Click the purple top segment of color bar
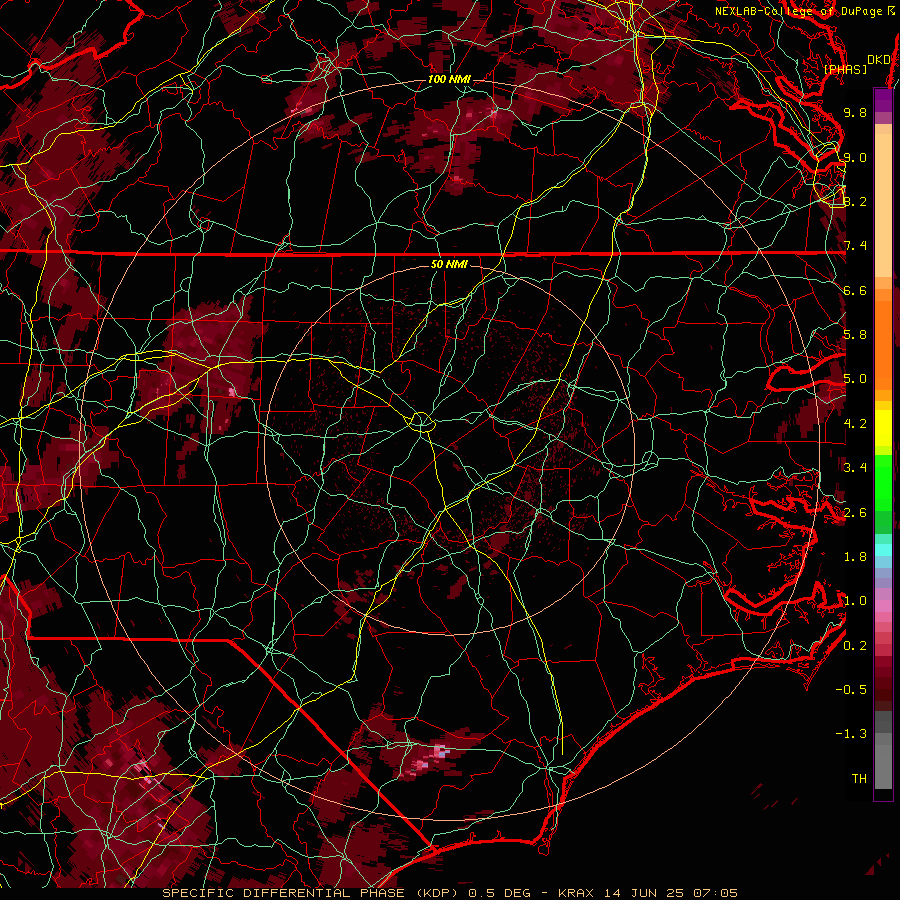Image resolution: width=900 pixels, height=900 pixels. tap(883, 100)
